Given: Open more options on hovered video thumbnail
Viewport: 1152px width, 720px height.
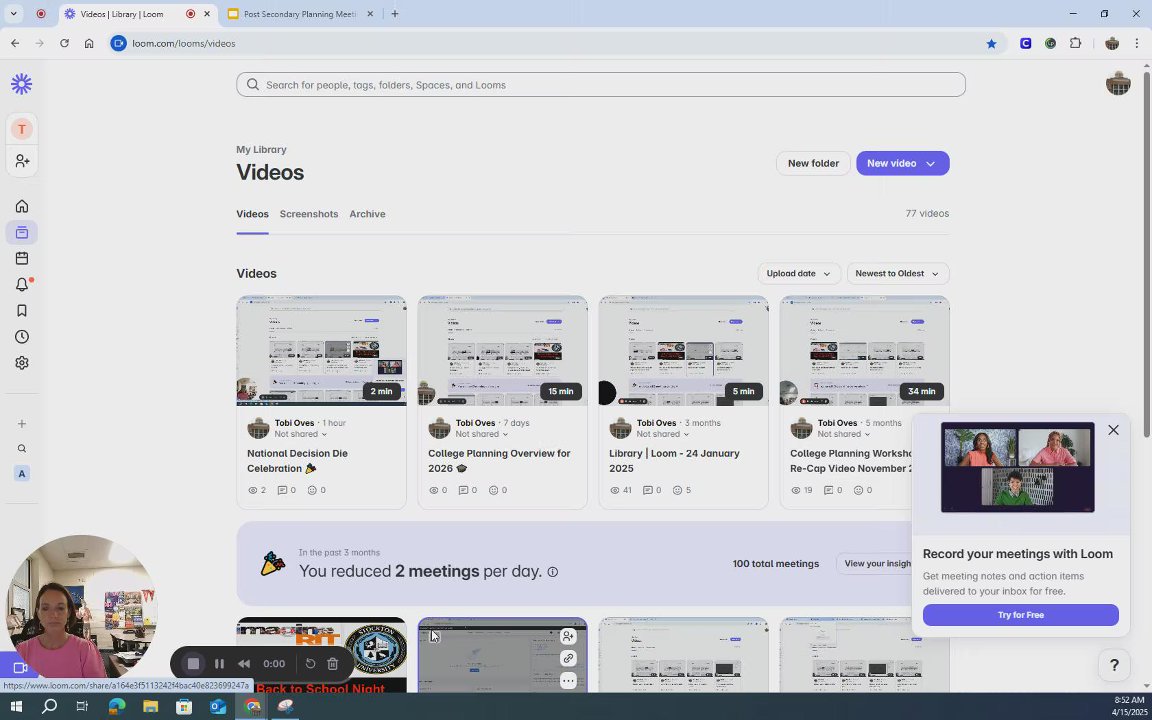Looking at the screenshot, I should [568, 681].
